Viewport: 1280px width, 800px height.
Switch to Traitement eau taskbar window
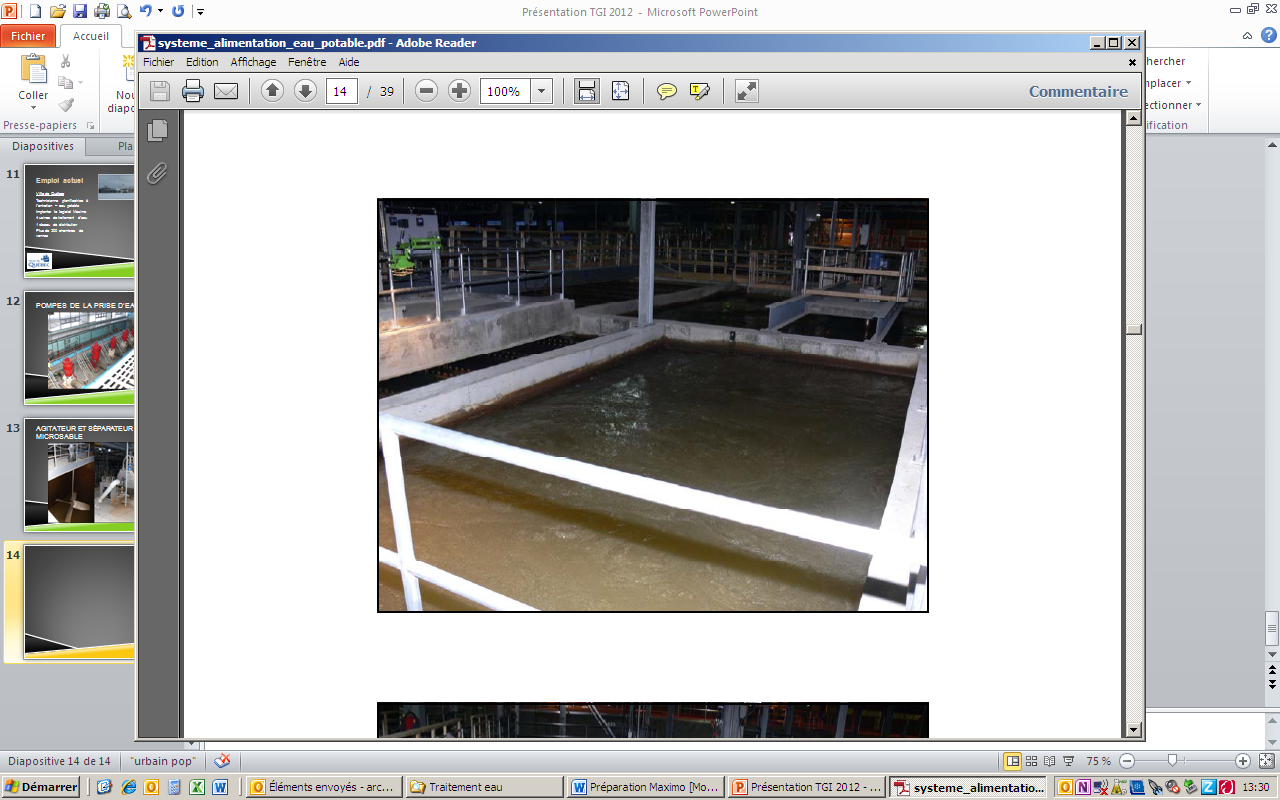click(483, 787)
